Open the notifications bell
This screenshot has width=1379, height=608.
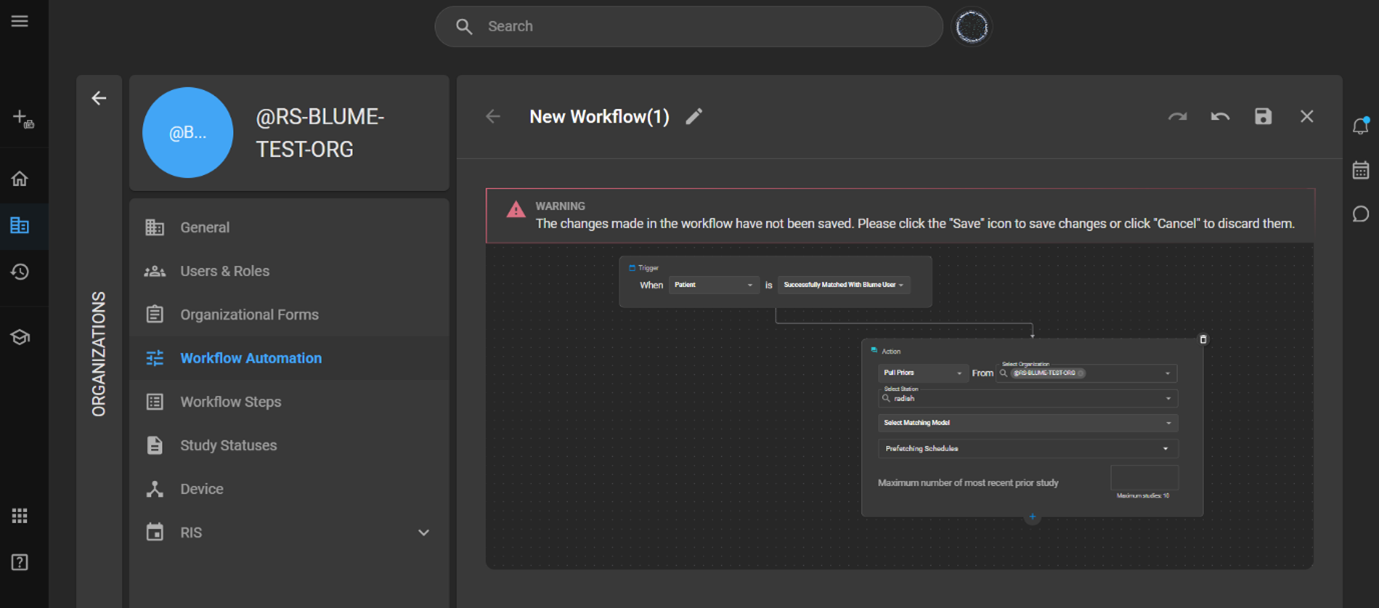tap(1360, 127)
